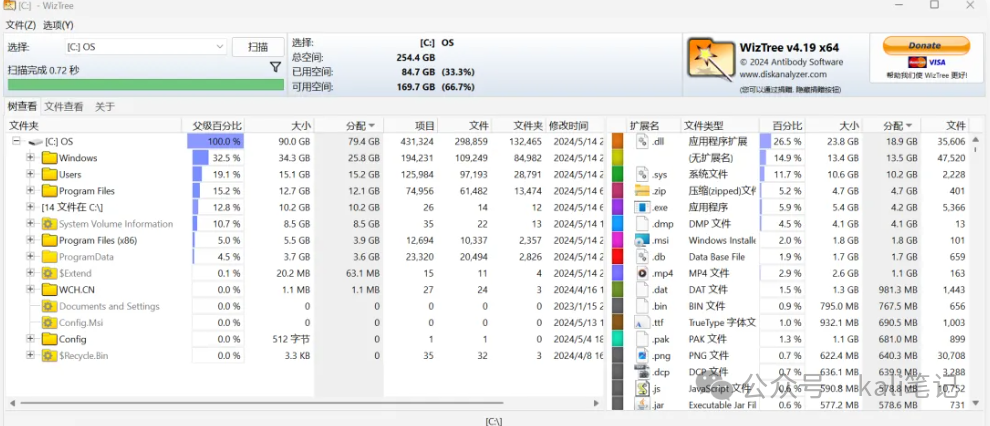The image size is (990, 426).
Task: Collapse the [C:] OS root node
Action: point(16,141)
